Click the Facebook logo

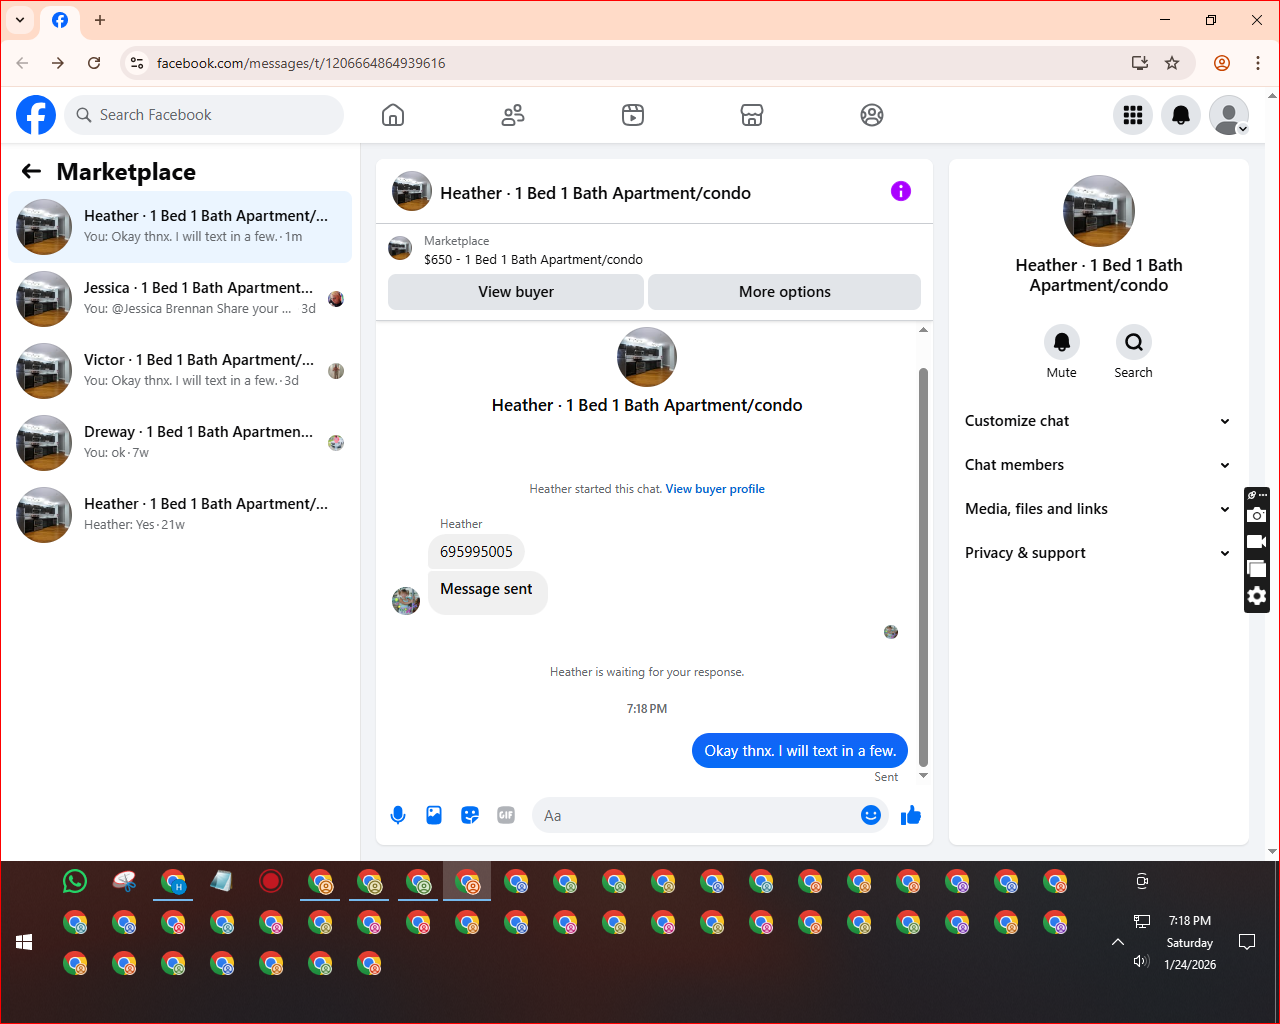[36, 115]
